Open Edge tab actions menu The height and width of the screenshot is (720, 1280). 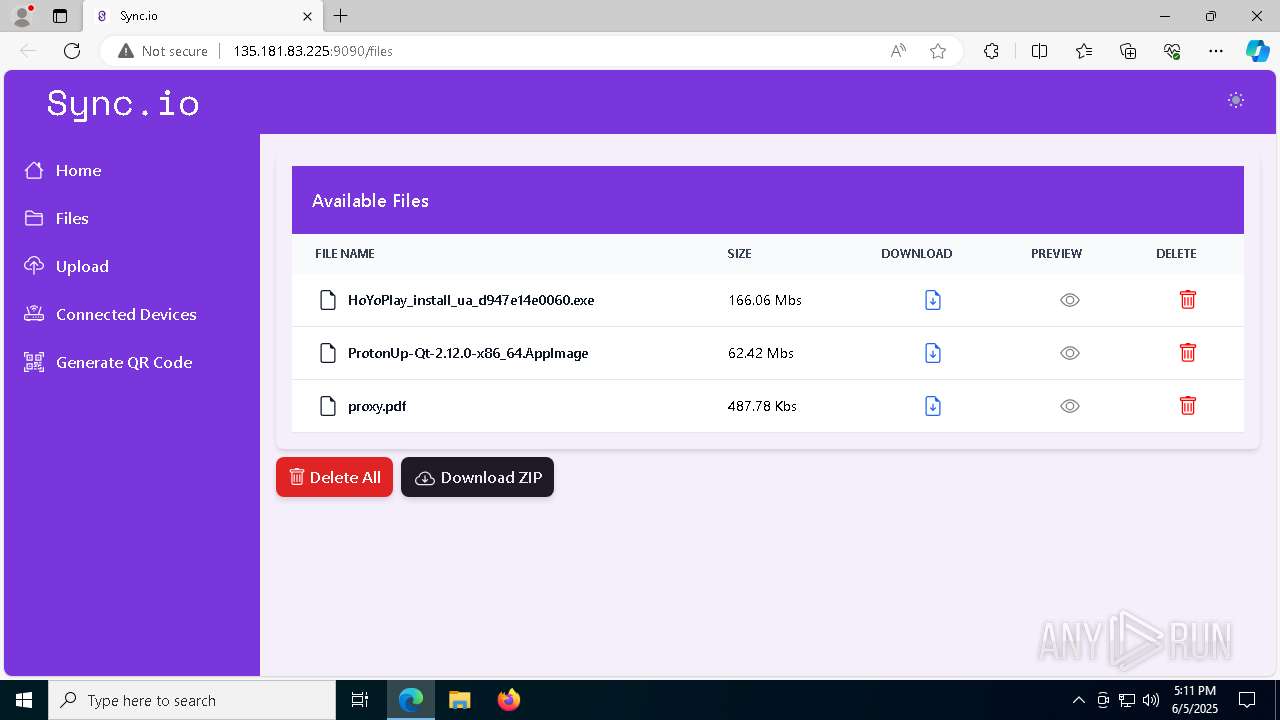[x=60, y=16]
